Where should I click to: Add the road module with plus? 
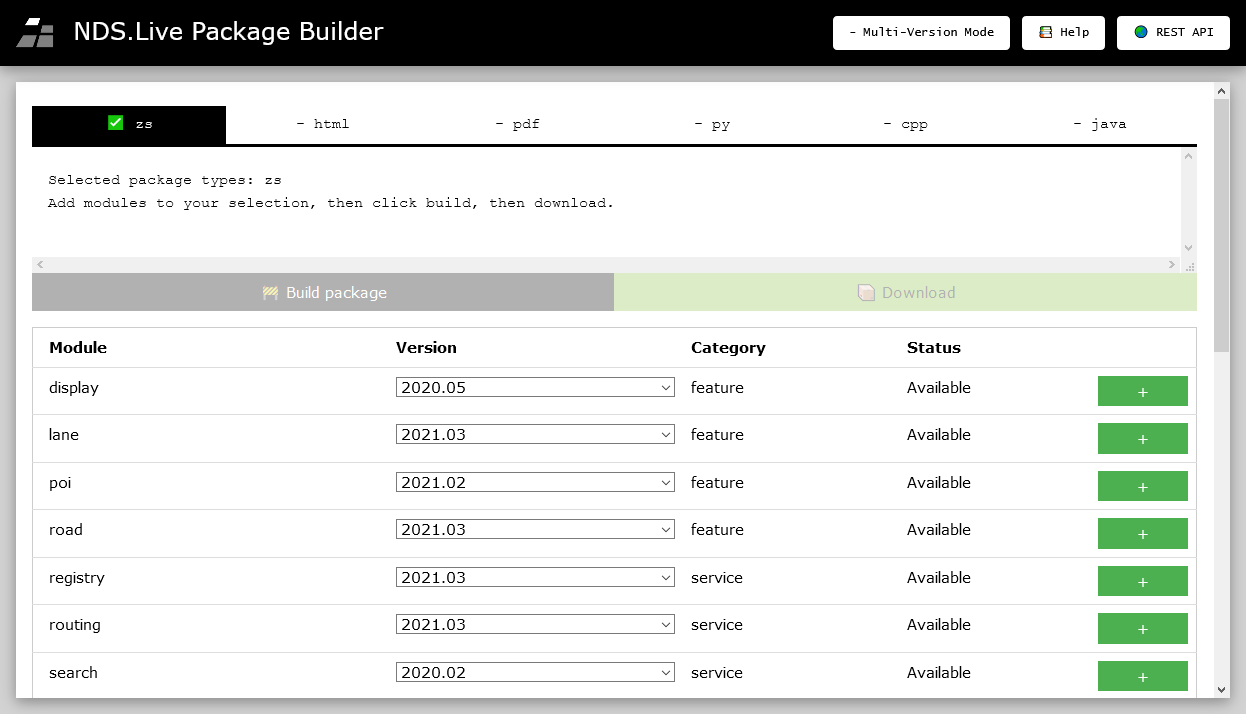click(1143, 533)
